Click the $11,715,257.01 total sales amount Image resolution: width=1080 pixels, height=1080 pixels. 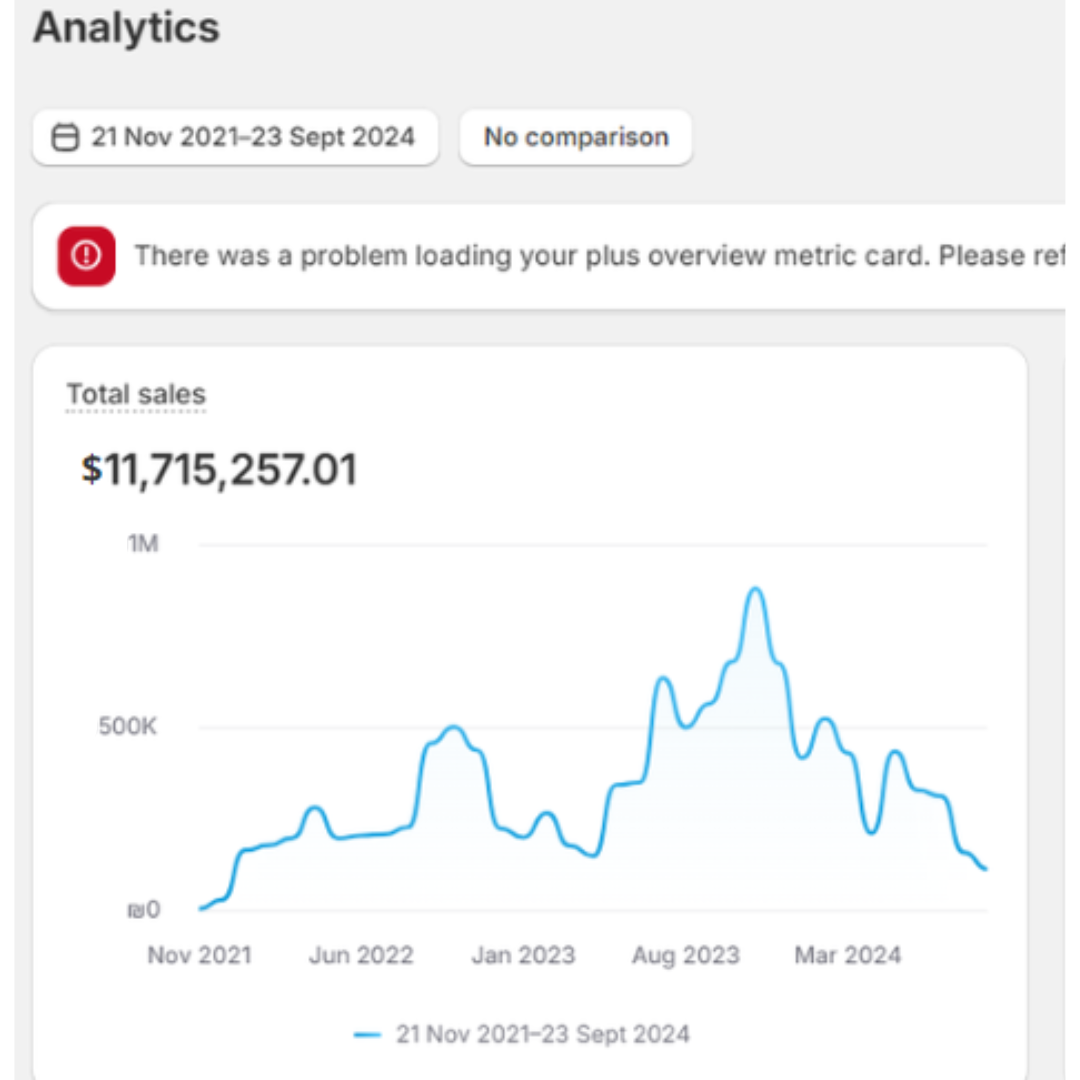pyautogui.click(x=219, y=469)
